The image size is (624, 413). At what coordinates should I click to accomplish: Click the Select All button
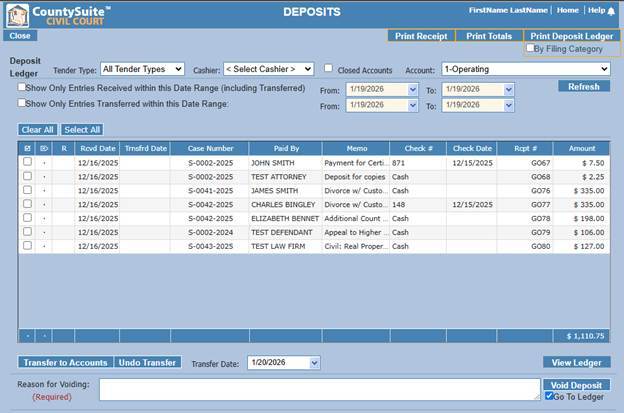coord(82,130)
